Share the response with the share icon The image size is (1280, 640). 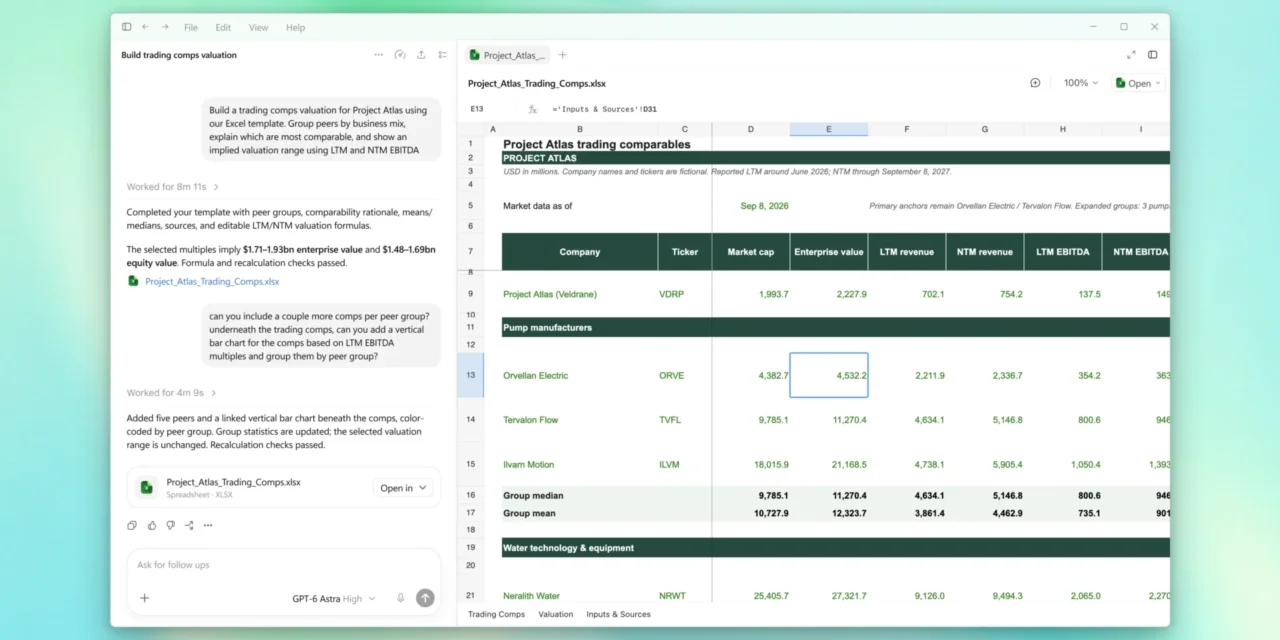click(189, 525)
